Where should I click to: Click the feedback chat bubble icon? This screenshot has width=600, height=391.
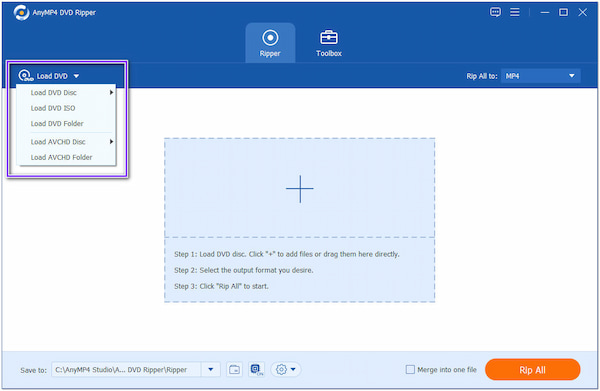click(495, 12)
